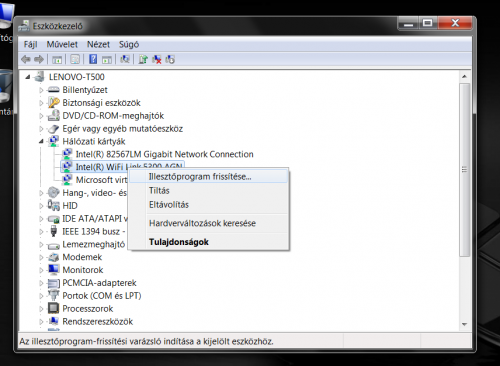Select the PCMCIA-adapterek label

[x=99, y=283]
